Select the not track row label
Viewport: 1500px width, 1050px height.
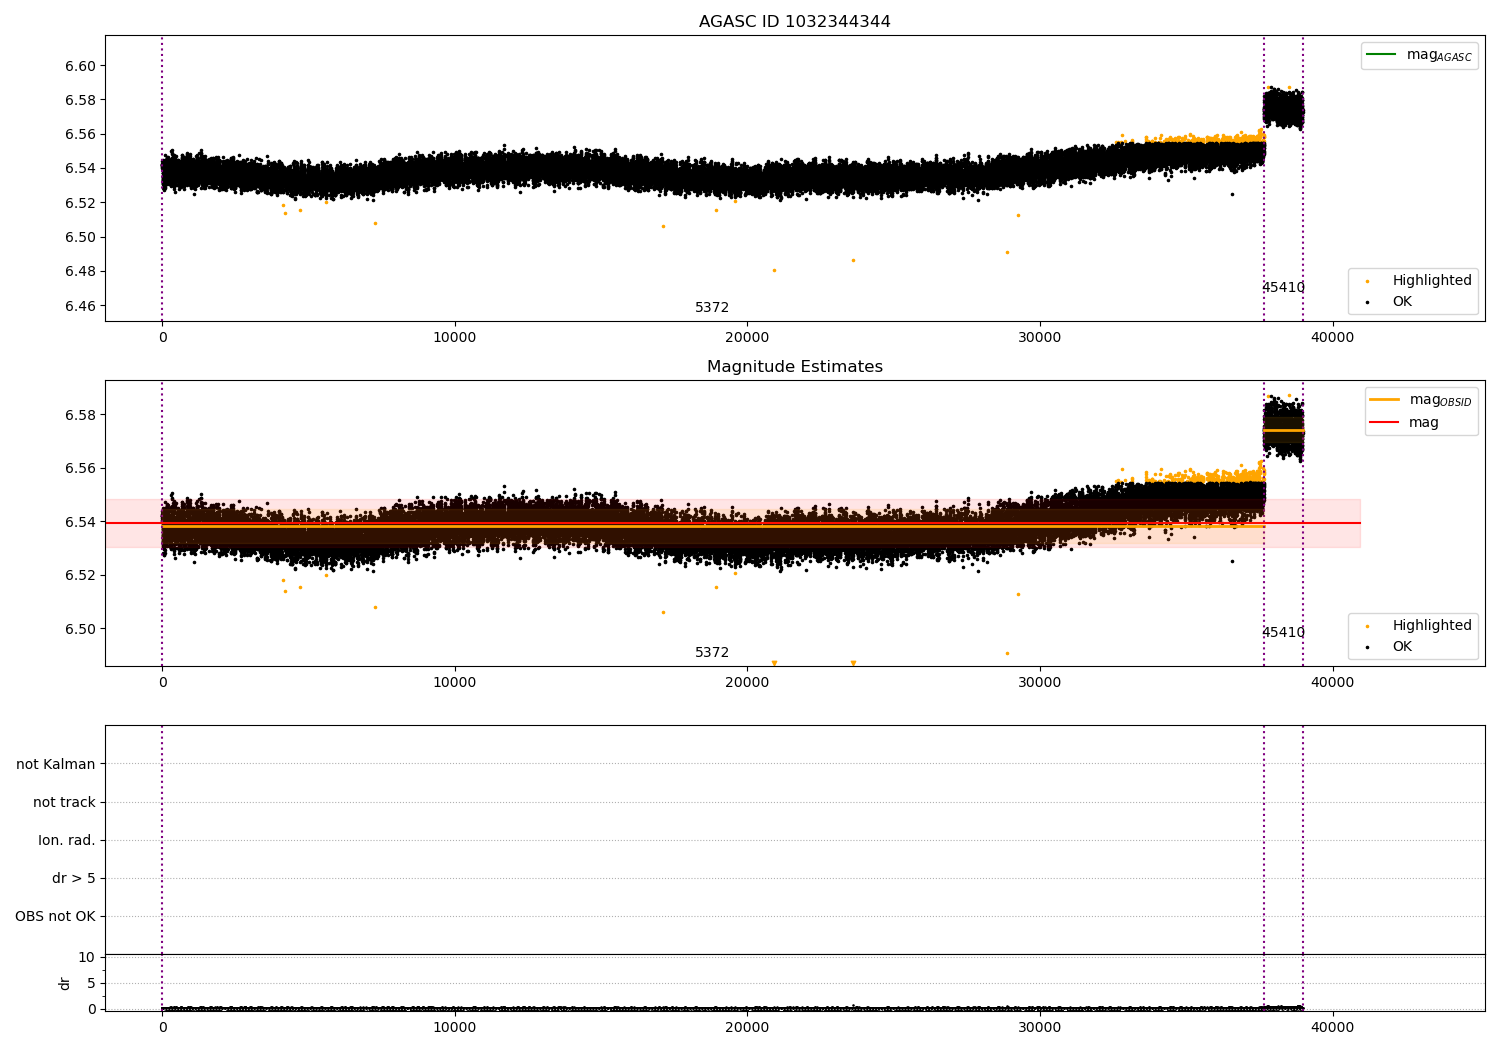[x=64, y=802]
